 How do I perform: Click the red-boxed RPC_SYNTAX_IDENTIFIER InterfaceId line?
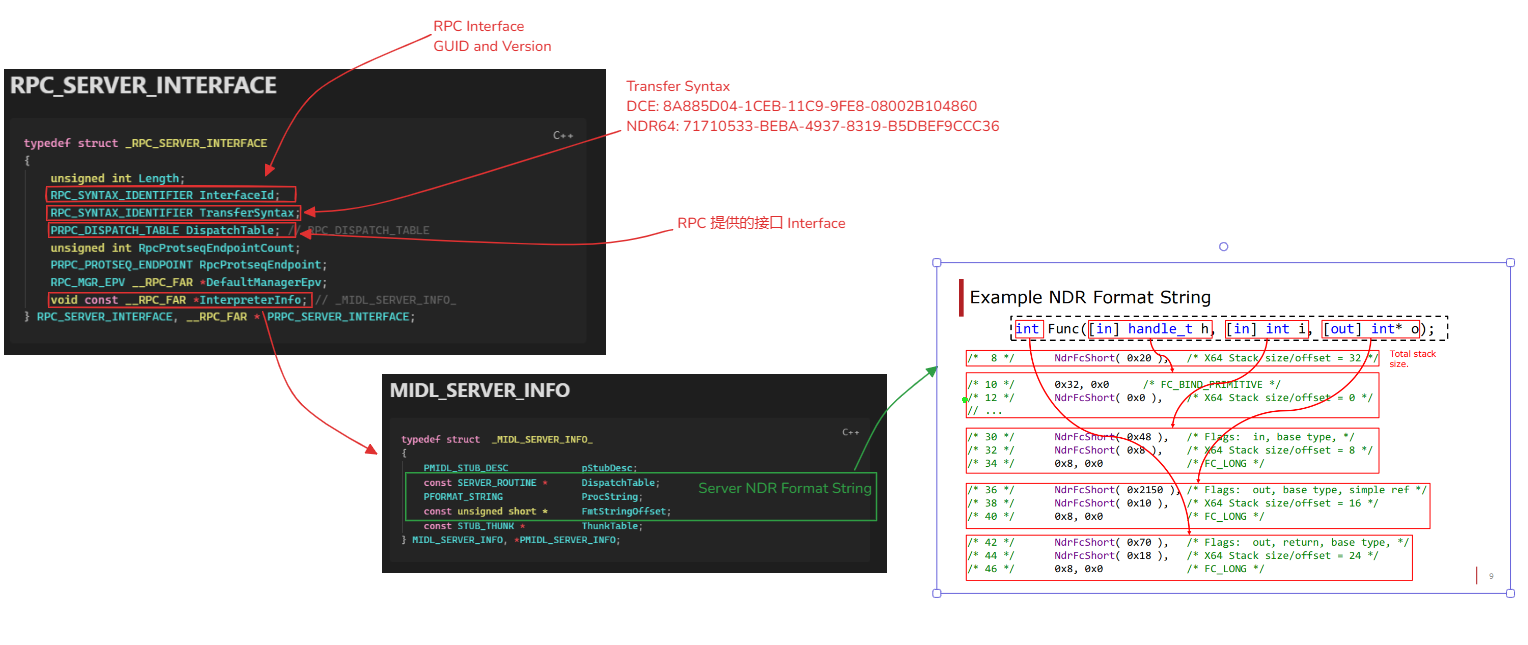[172, 195]
